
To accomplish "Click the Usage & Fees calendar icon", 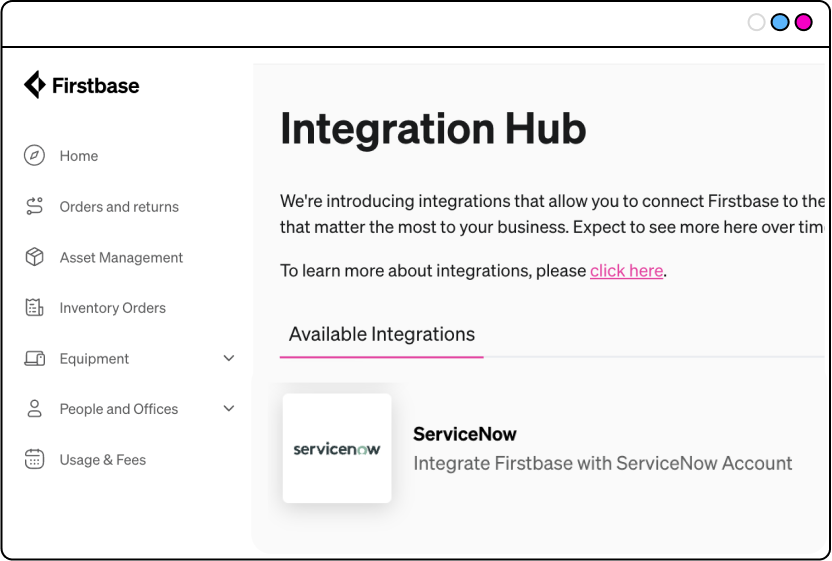I will coord(34,459).
